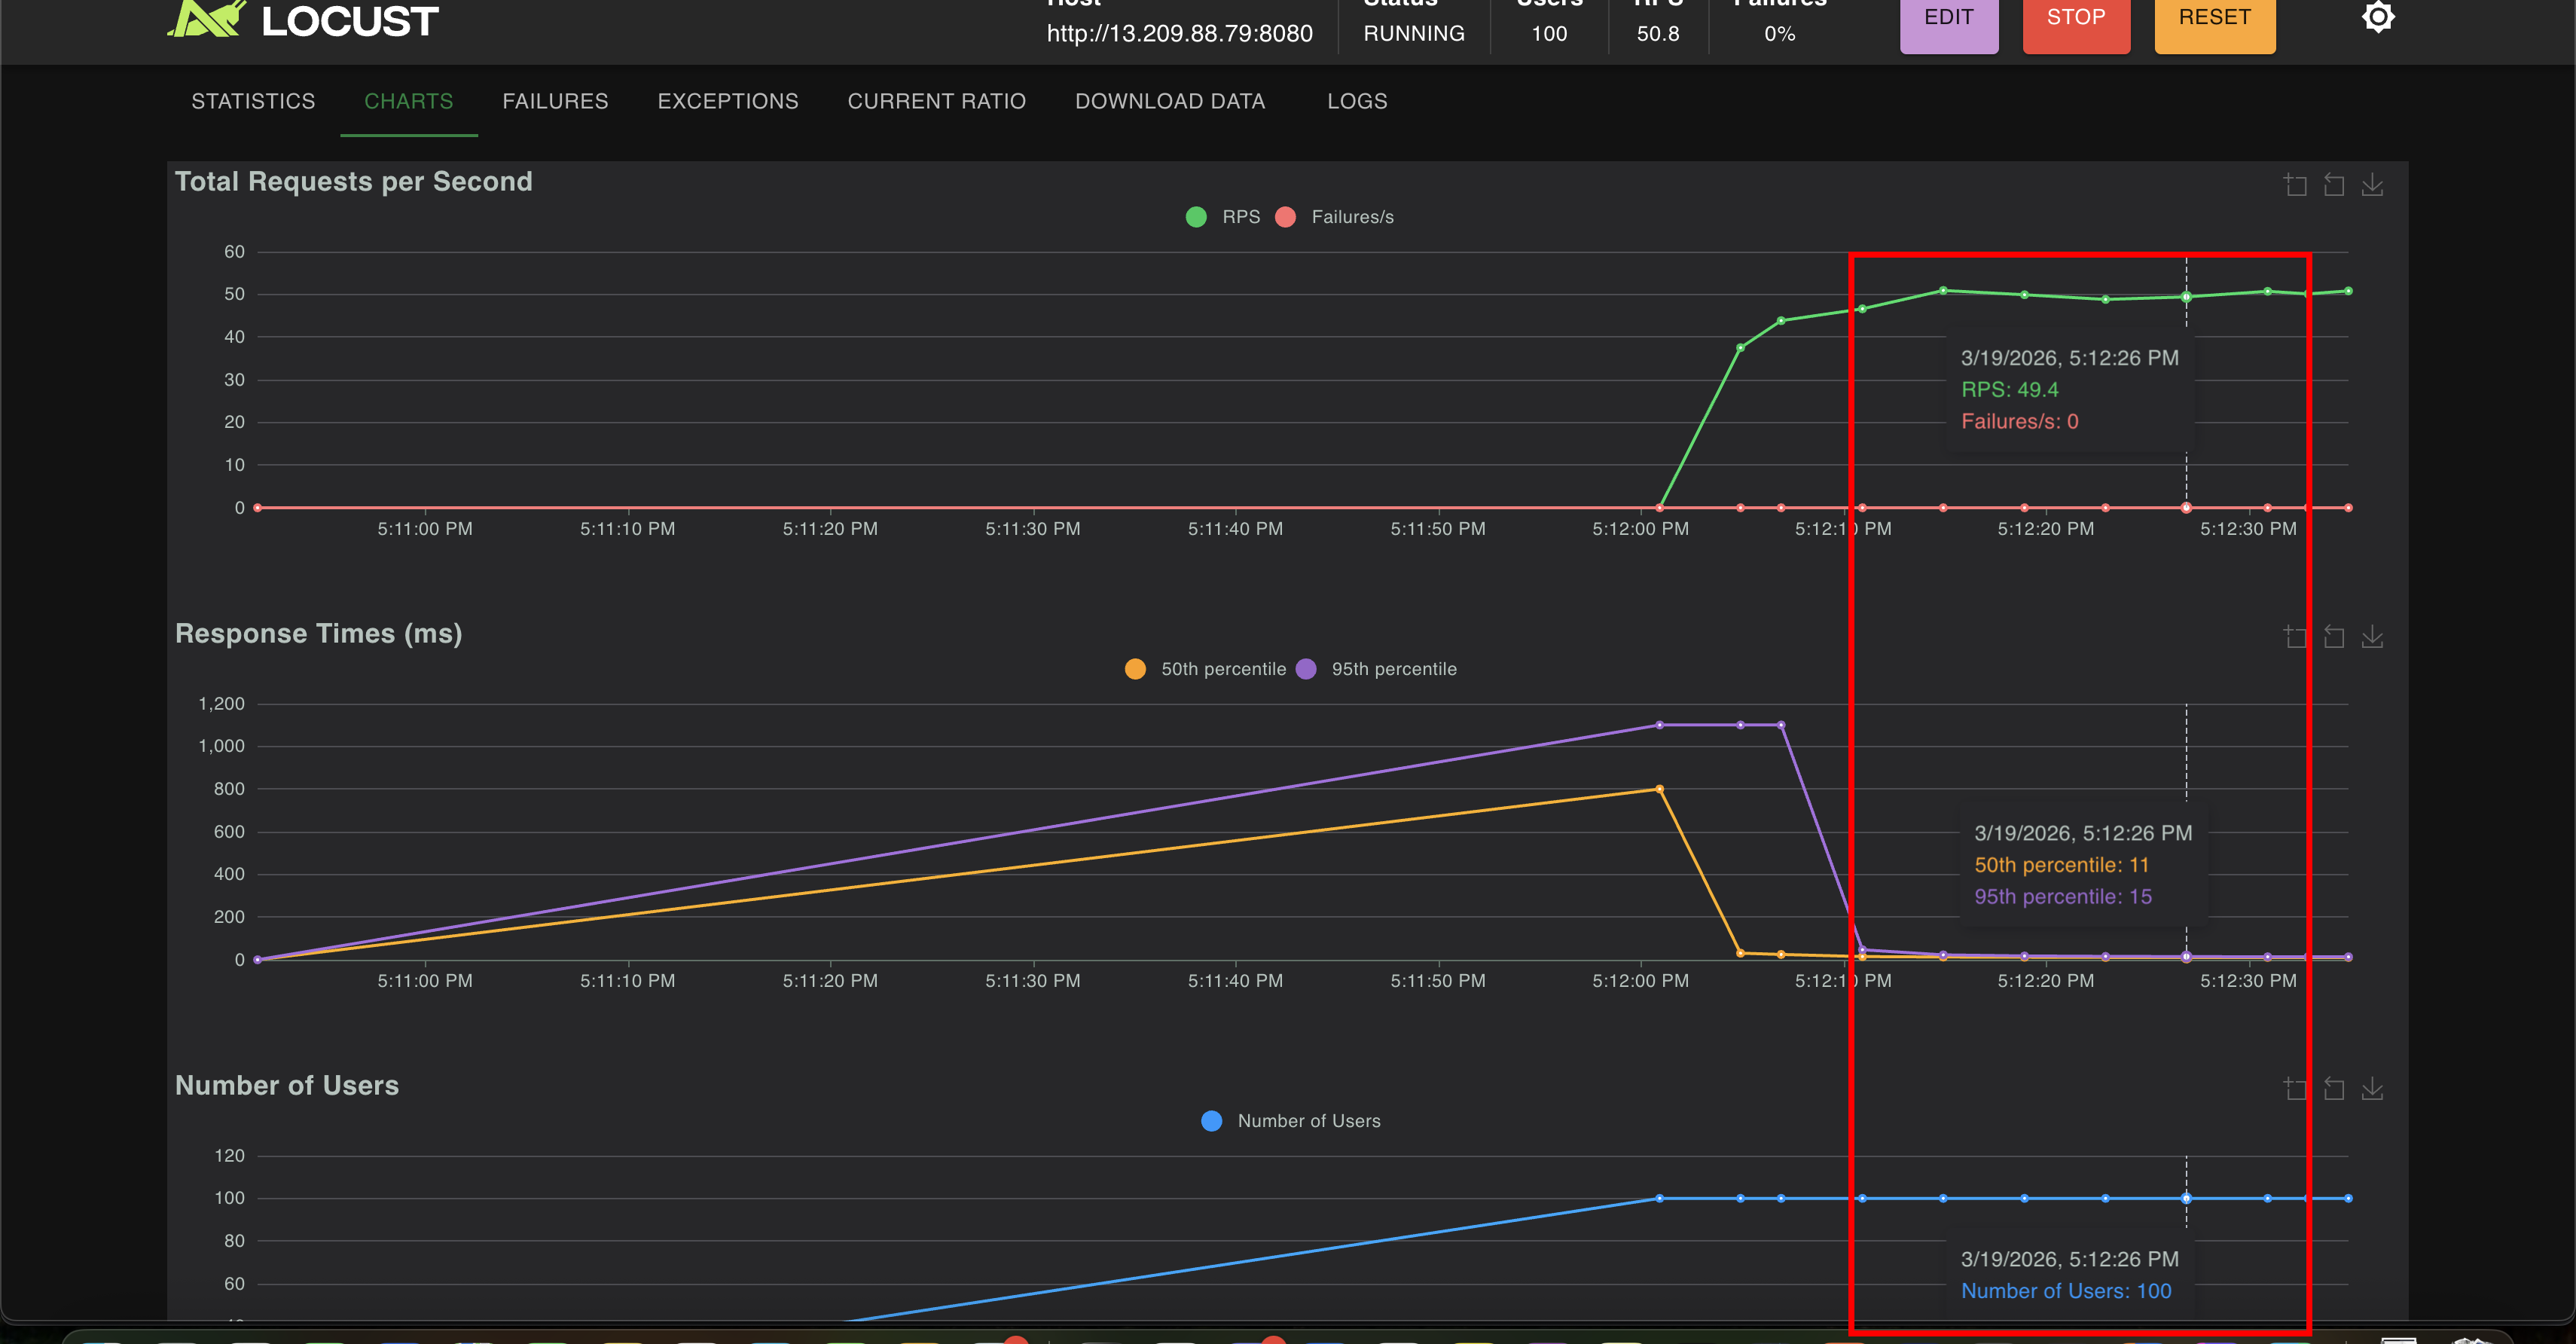Click the header users count 100
The width and height of the screenshot is (2576, 1344).
(x=1549, y=34)
